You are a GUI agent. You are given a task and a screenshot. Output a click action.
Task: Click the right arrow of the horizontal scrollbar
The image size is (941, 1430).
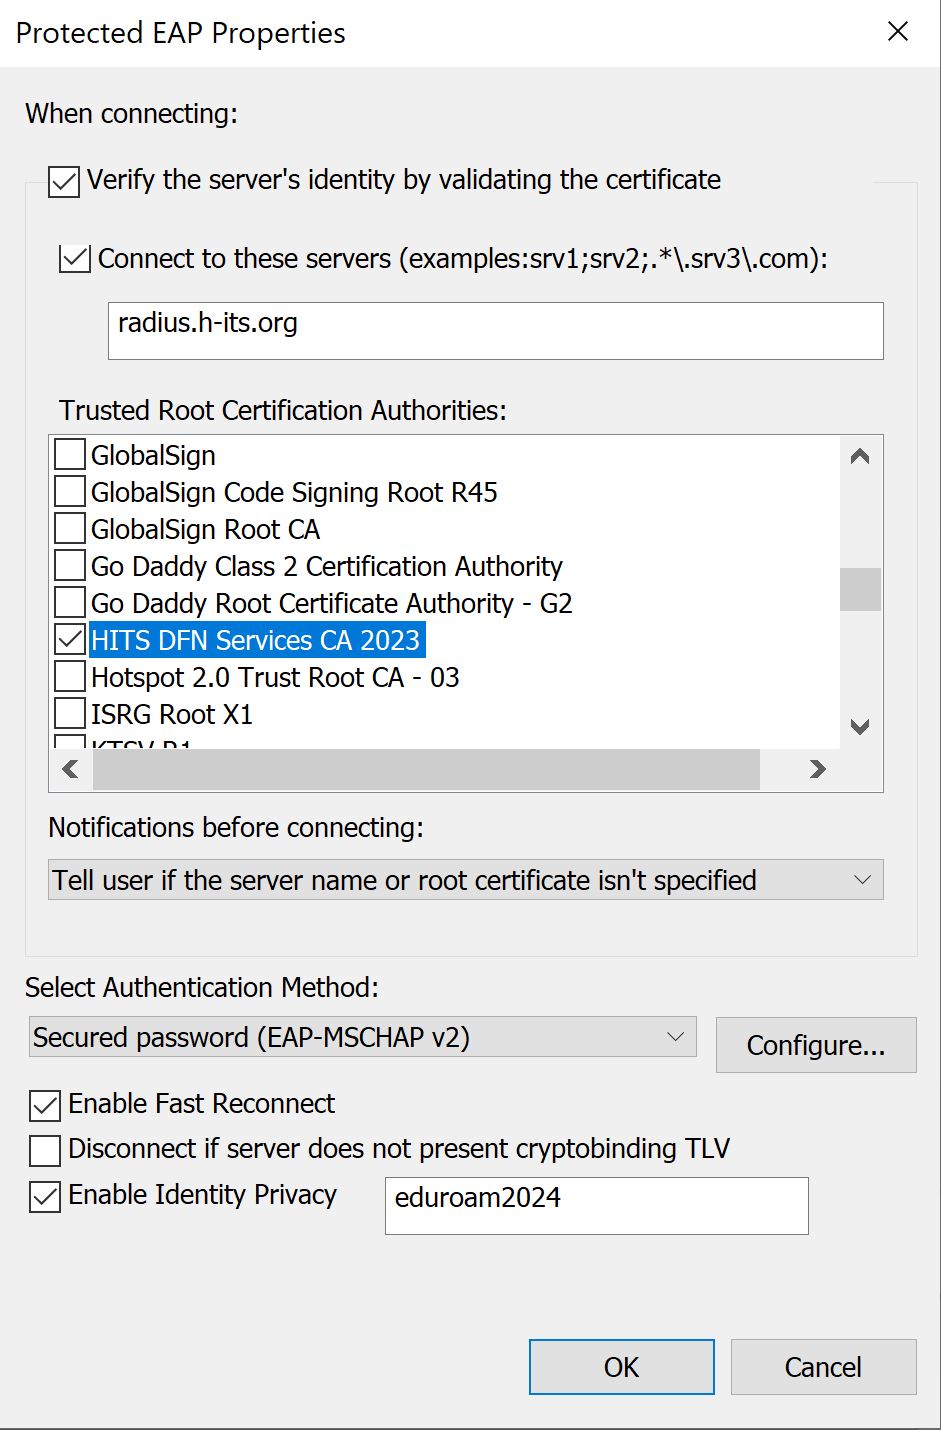pos(817,770)
